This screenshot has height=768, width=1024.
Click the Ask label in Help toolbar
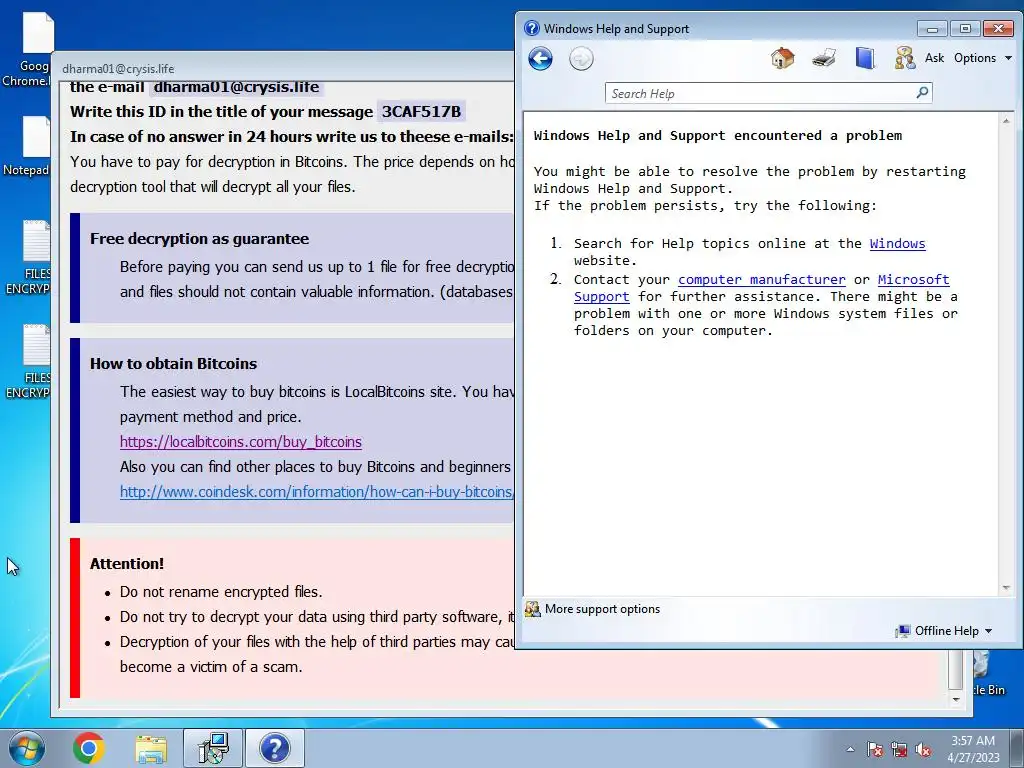click(934, 57)
